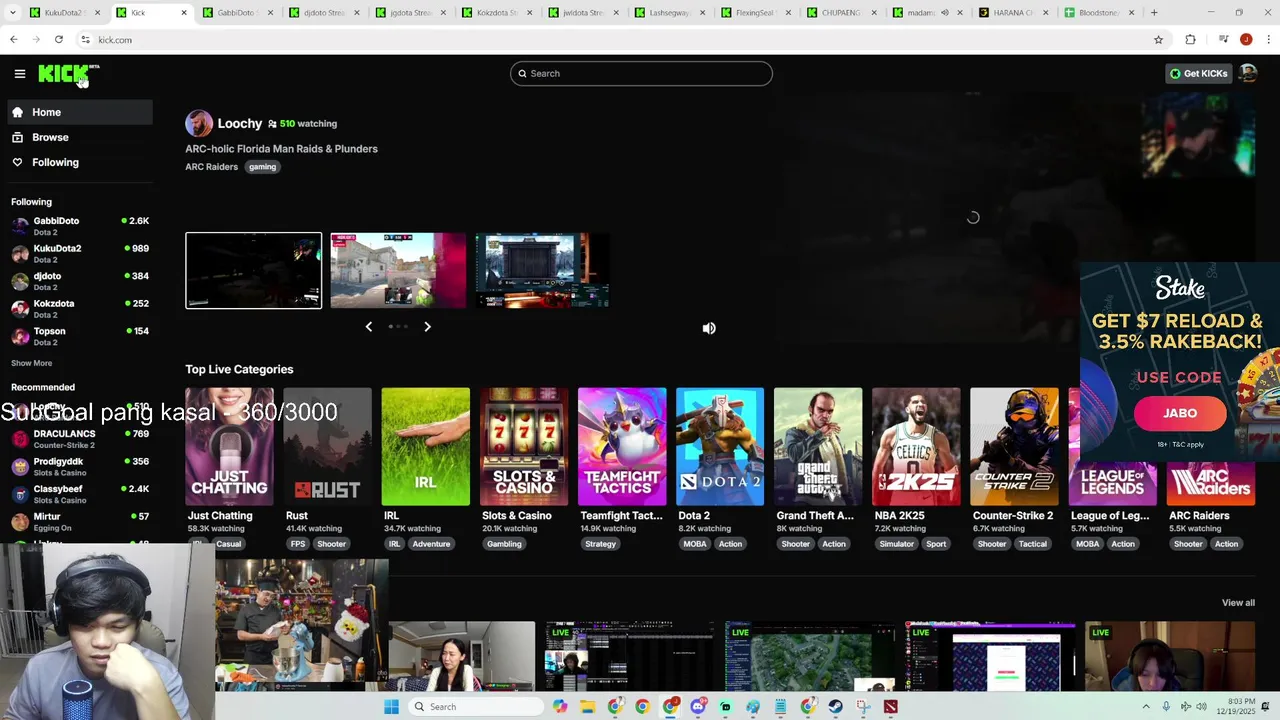The image size is (1280, 720).
Task: Open File Explorer from taskbar
Action: (x=587, y=707)
